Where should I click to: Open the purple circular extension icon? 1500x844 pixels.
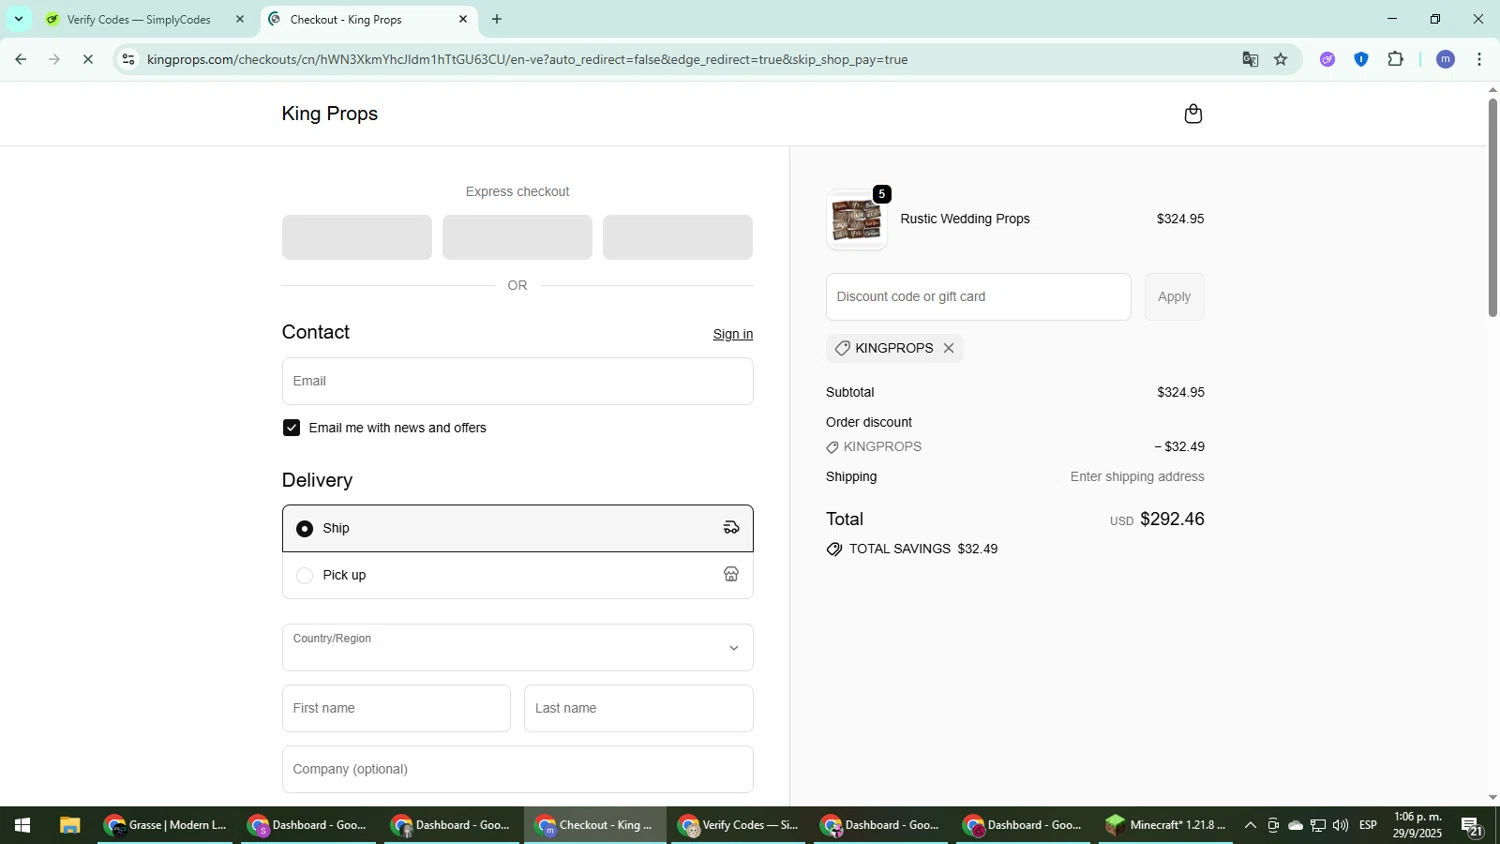tap(1327, 60)
